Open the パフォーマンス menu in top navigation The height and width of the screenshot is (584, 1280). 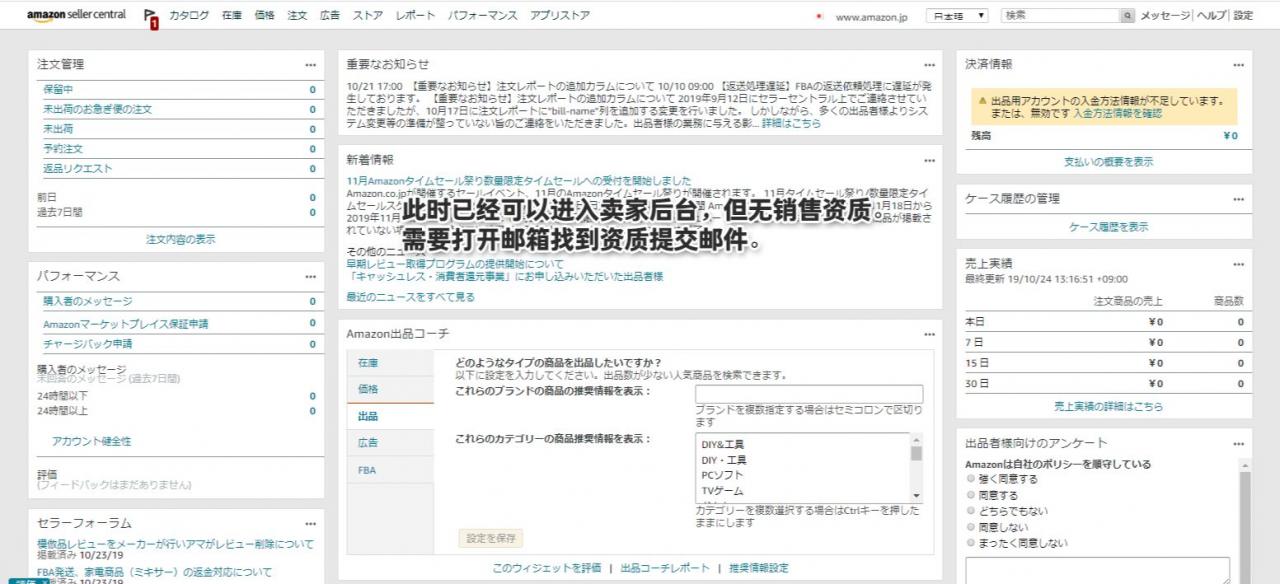tap(483, 16)
